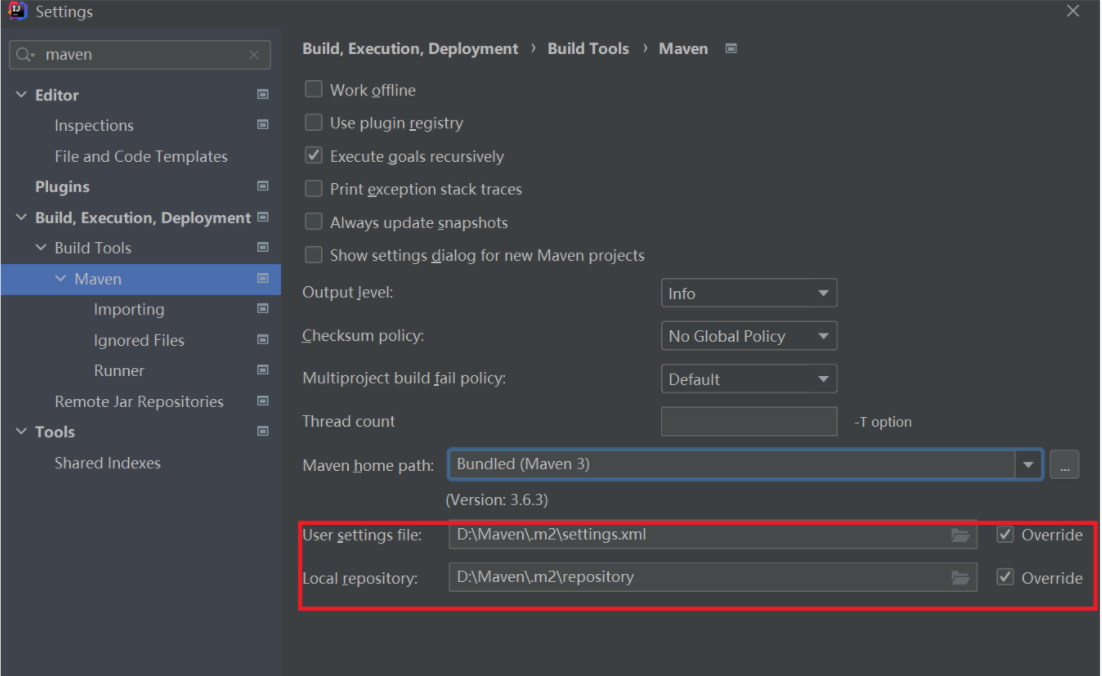Image resolution: width=1102 pixels, height=676 pixels.
Task: Browse folder icon for User settings file
Action: coord(960,535)
